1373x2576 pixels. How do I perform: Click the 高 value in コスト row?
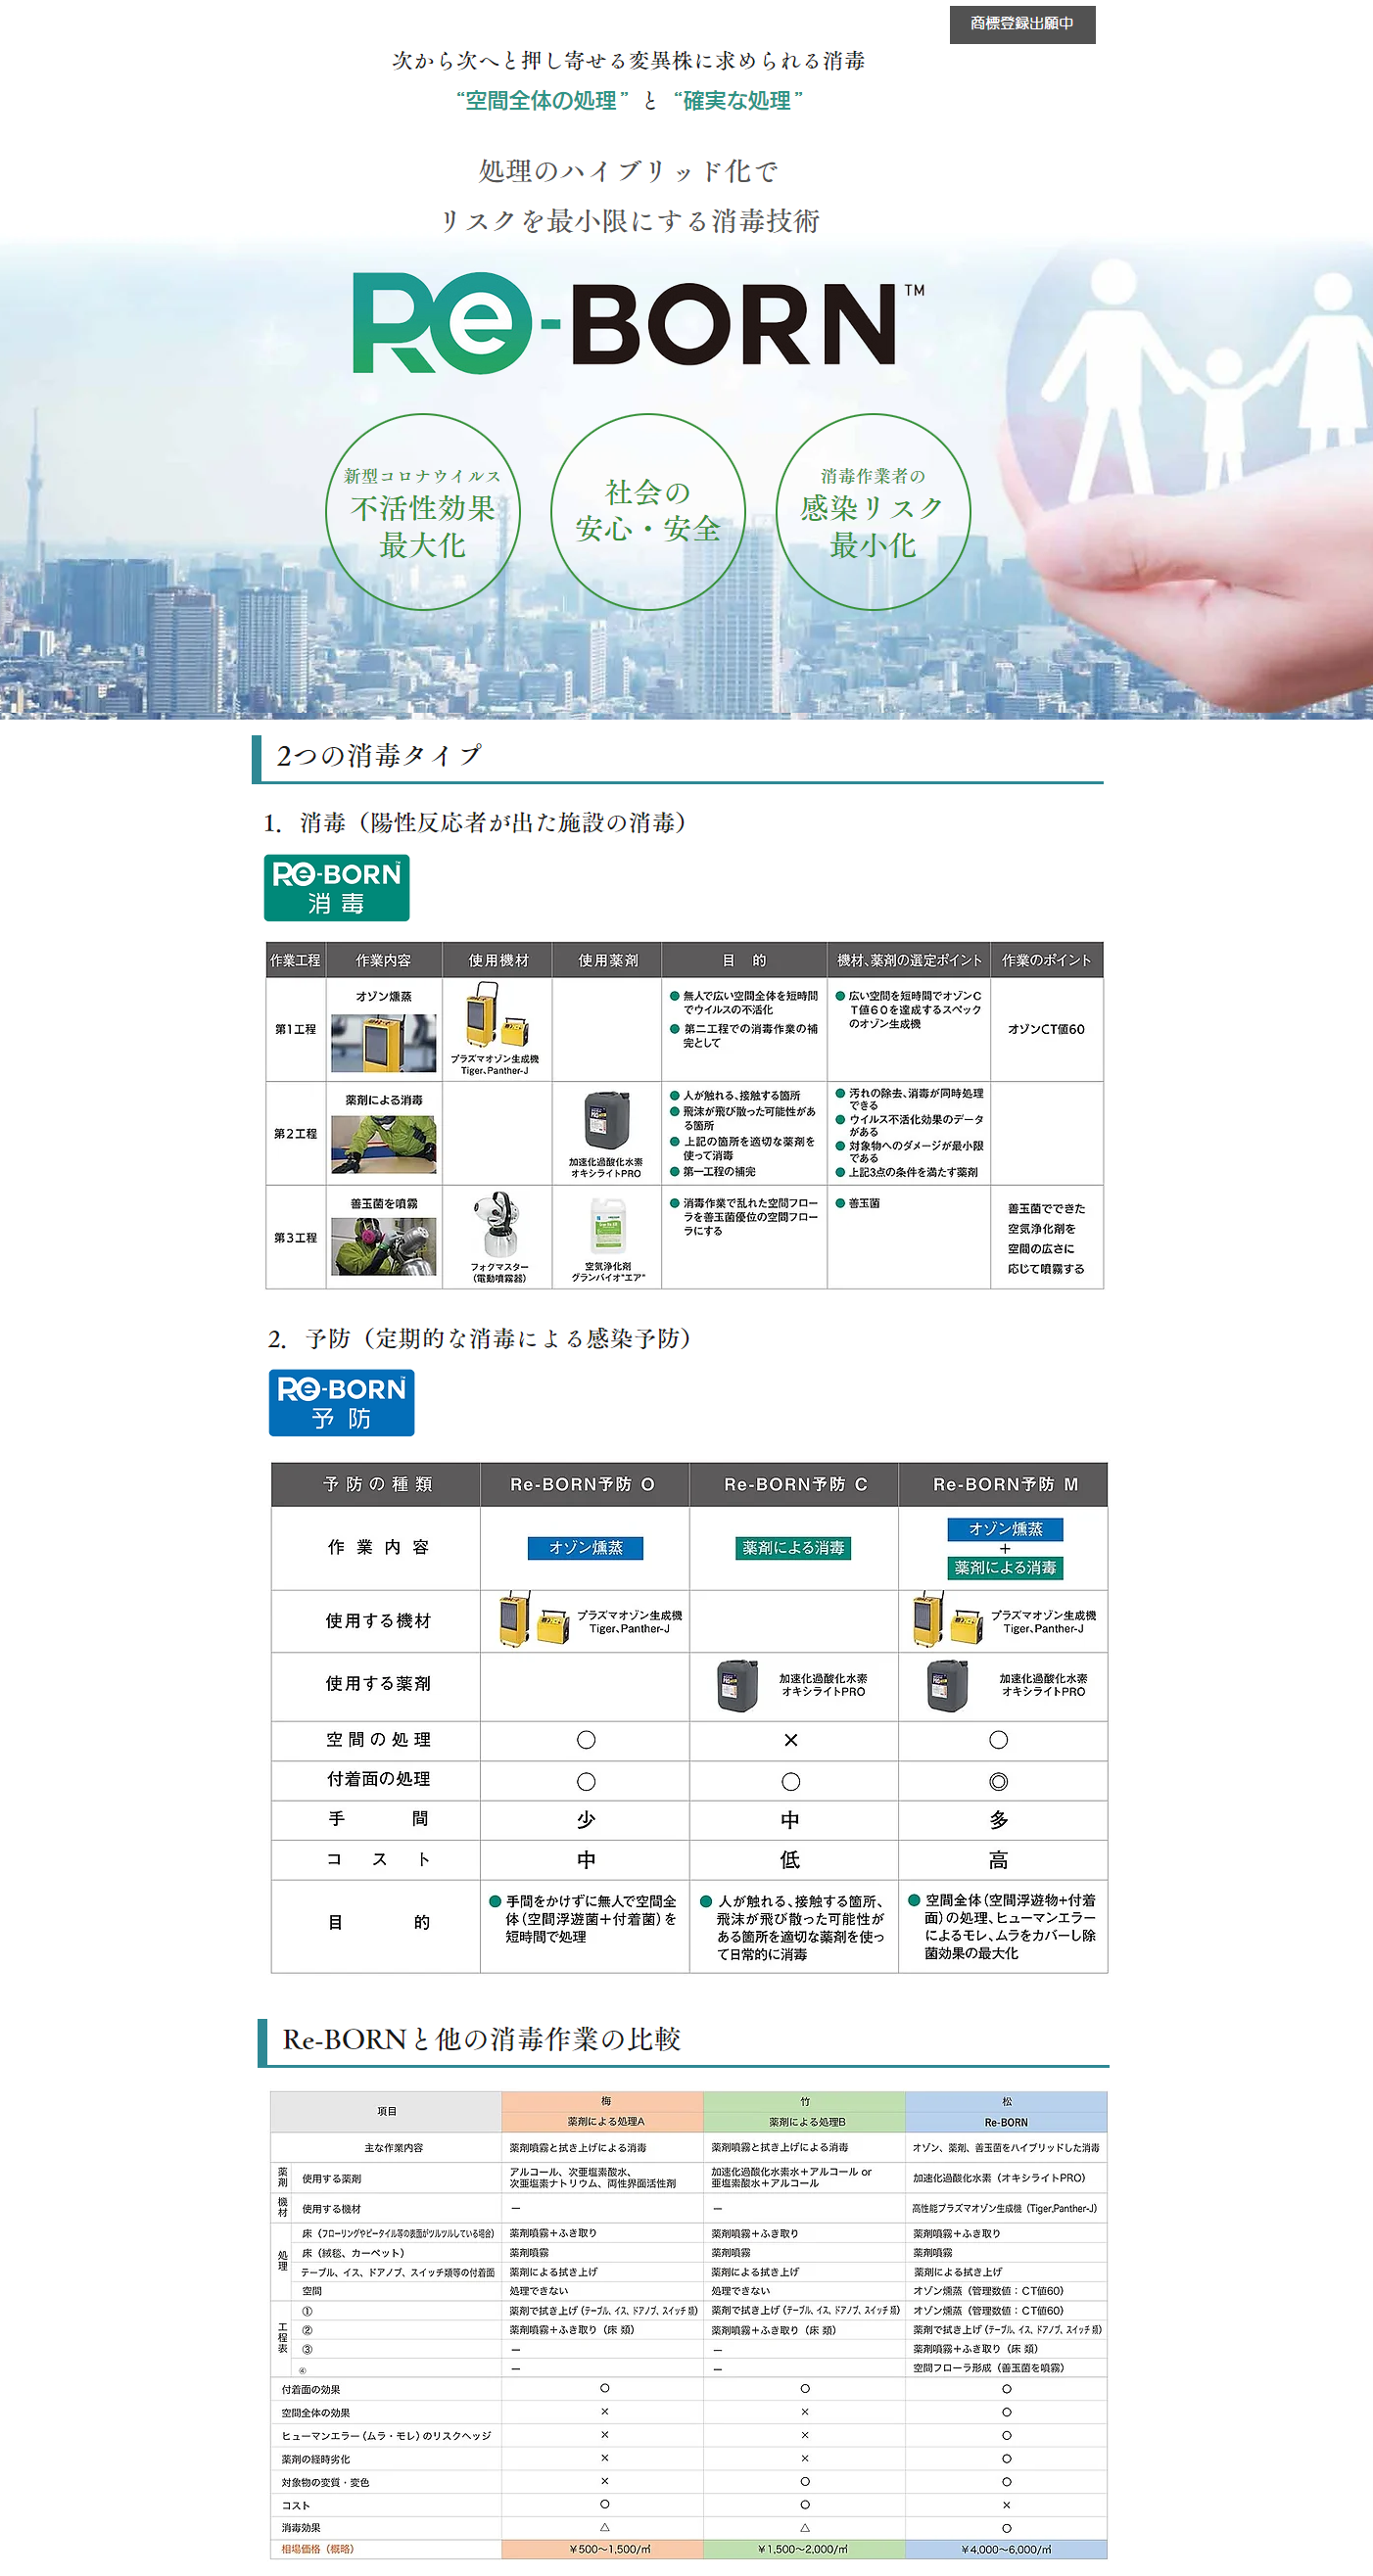coord(998,1860)
